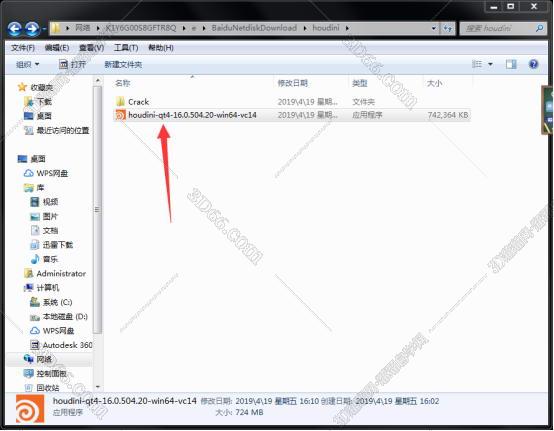The image size is (554, 431).
Task: Click the houdini installer file icon
Action: pyautogui.click(x=120, y=115)
